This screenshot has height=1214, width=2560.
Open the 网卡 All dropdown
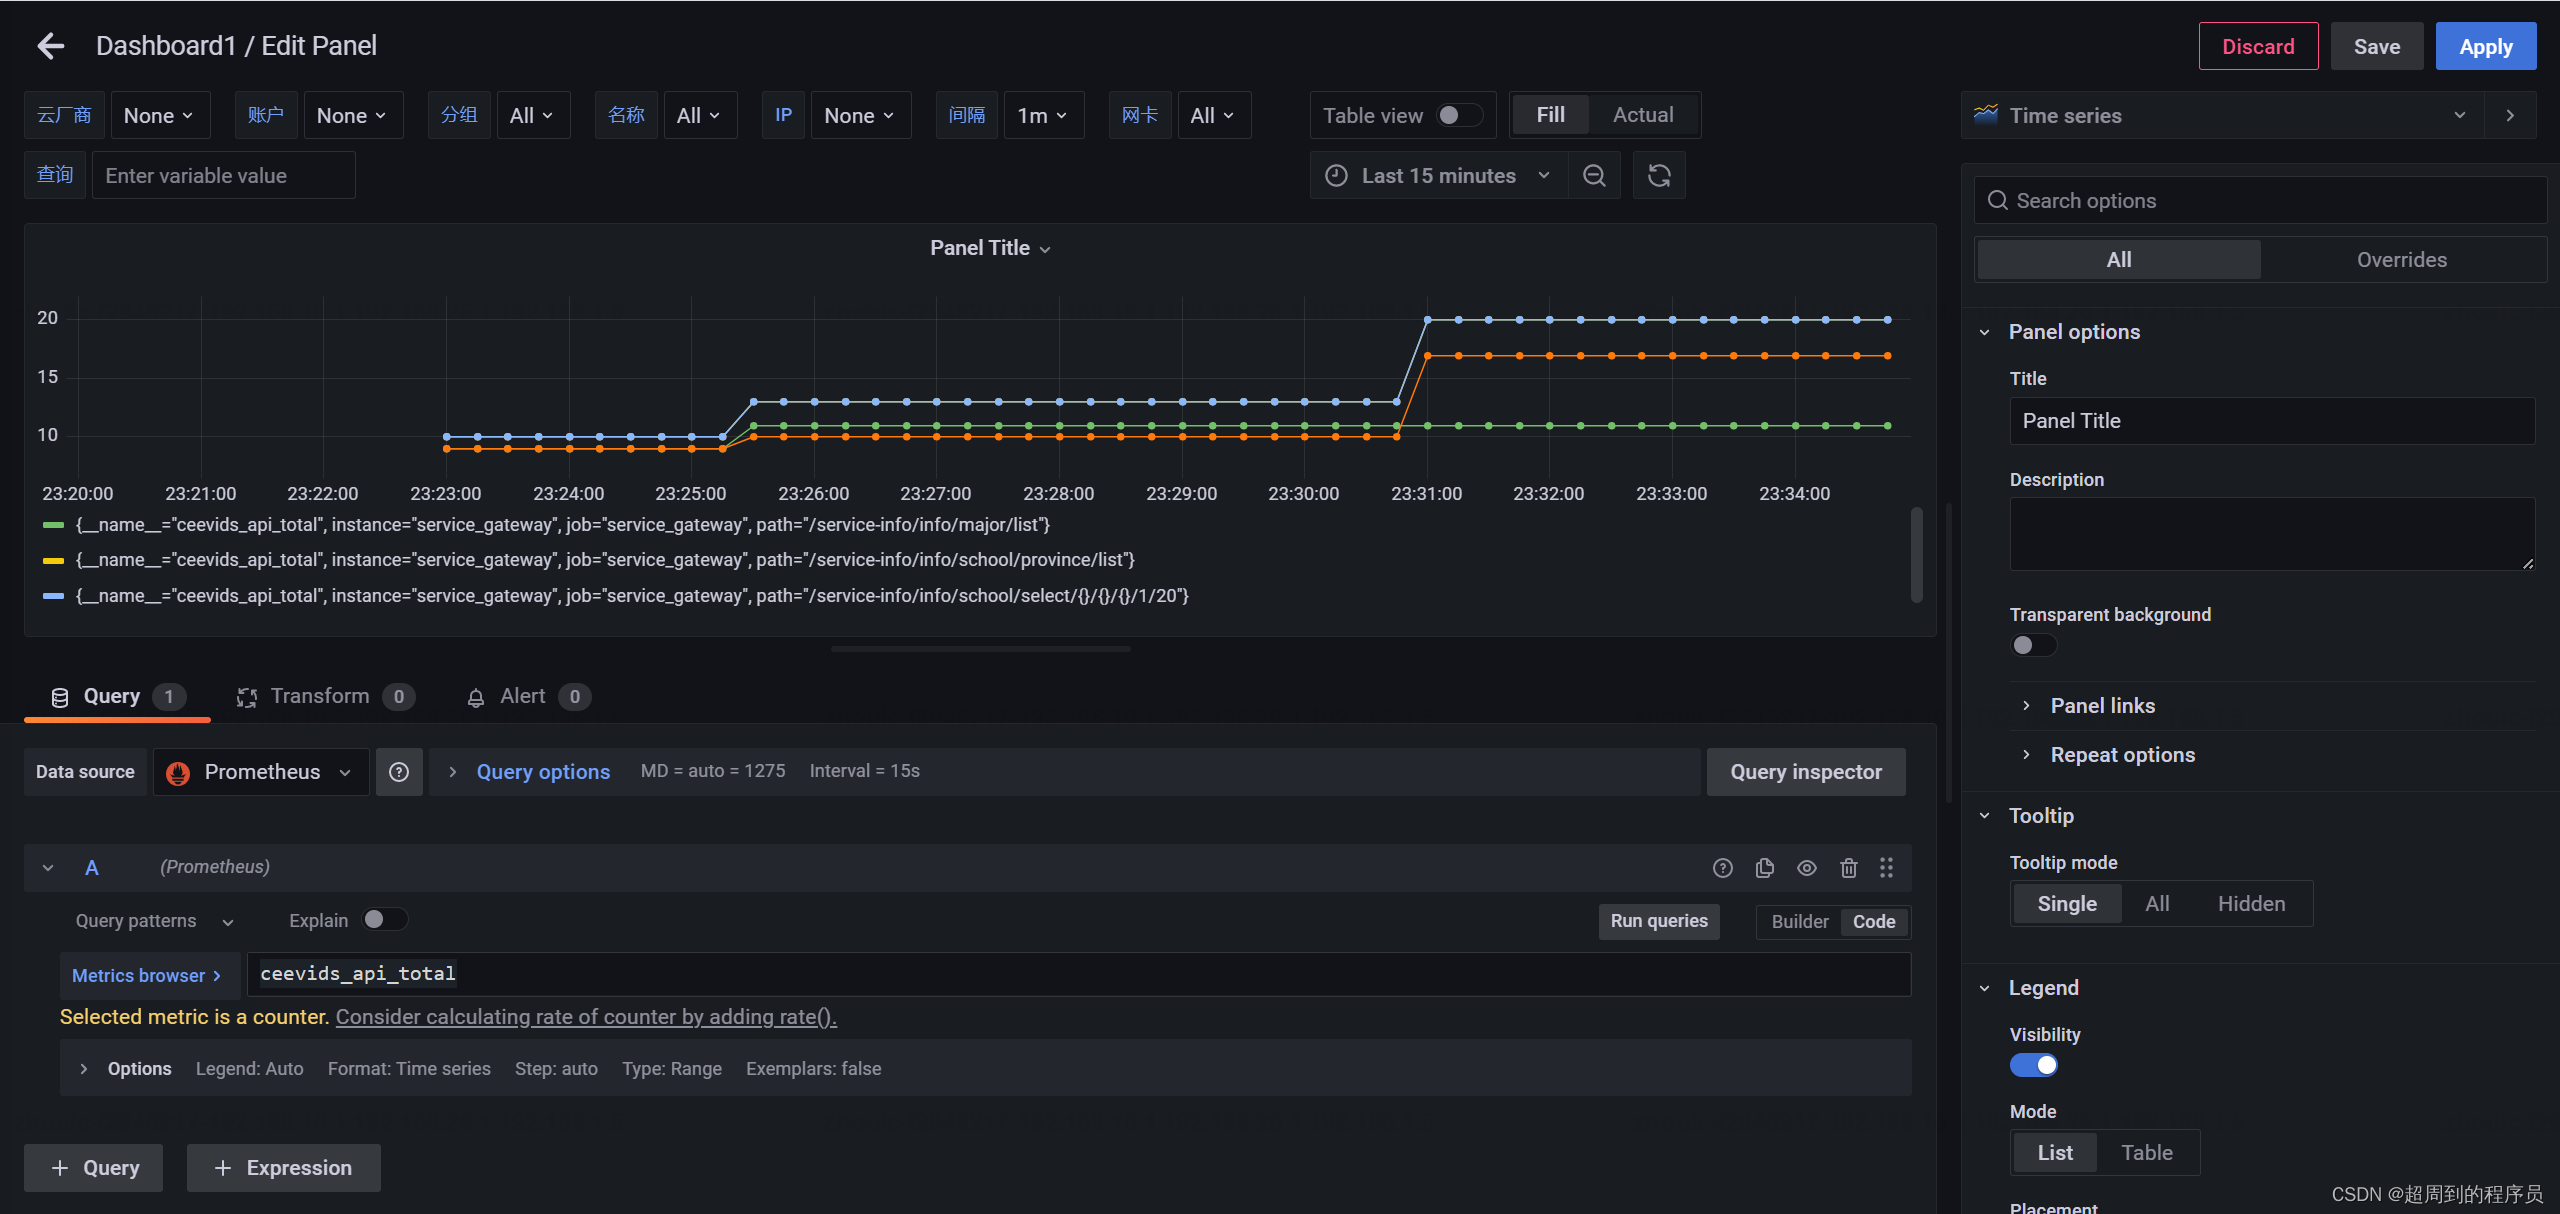pos(1213,116)
